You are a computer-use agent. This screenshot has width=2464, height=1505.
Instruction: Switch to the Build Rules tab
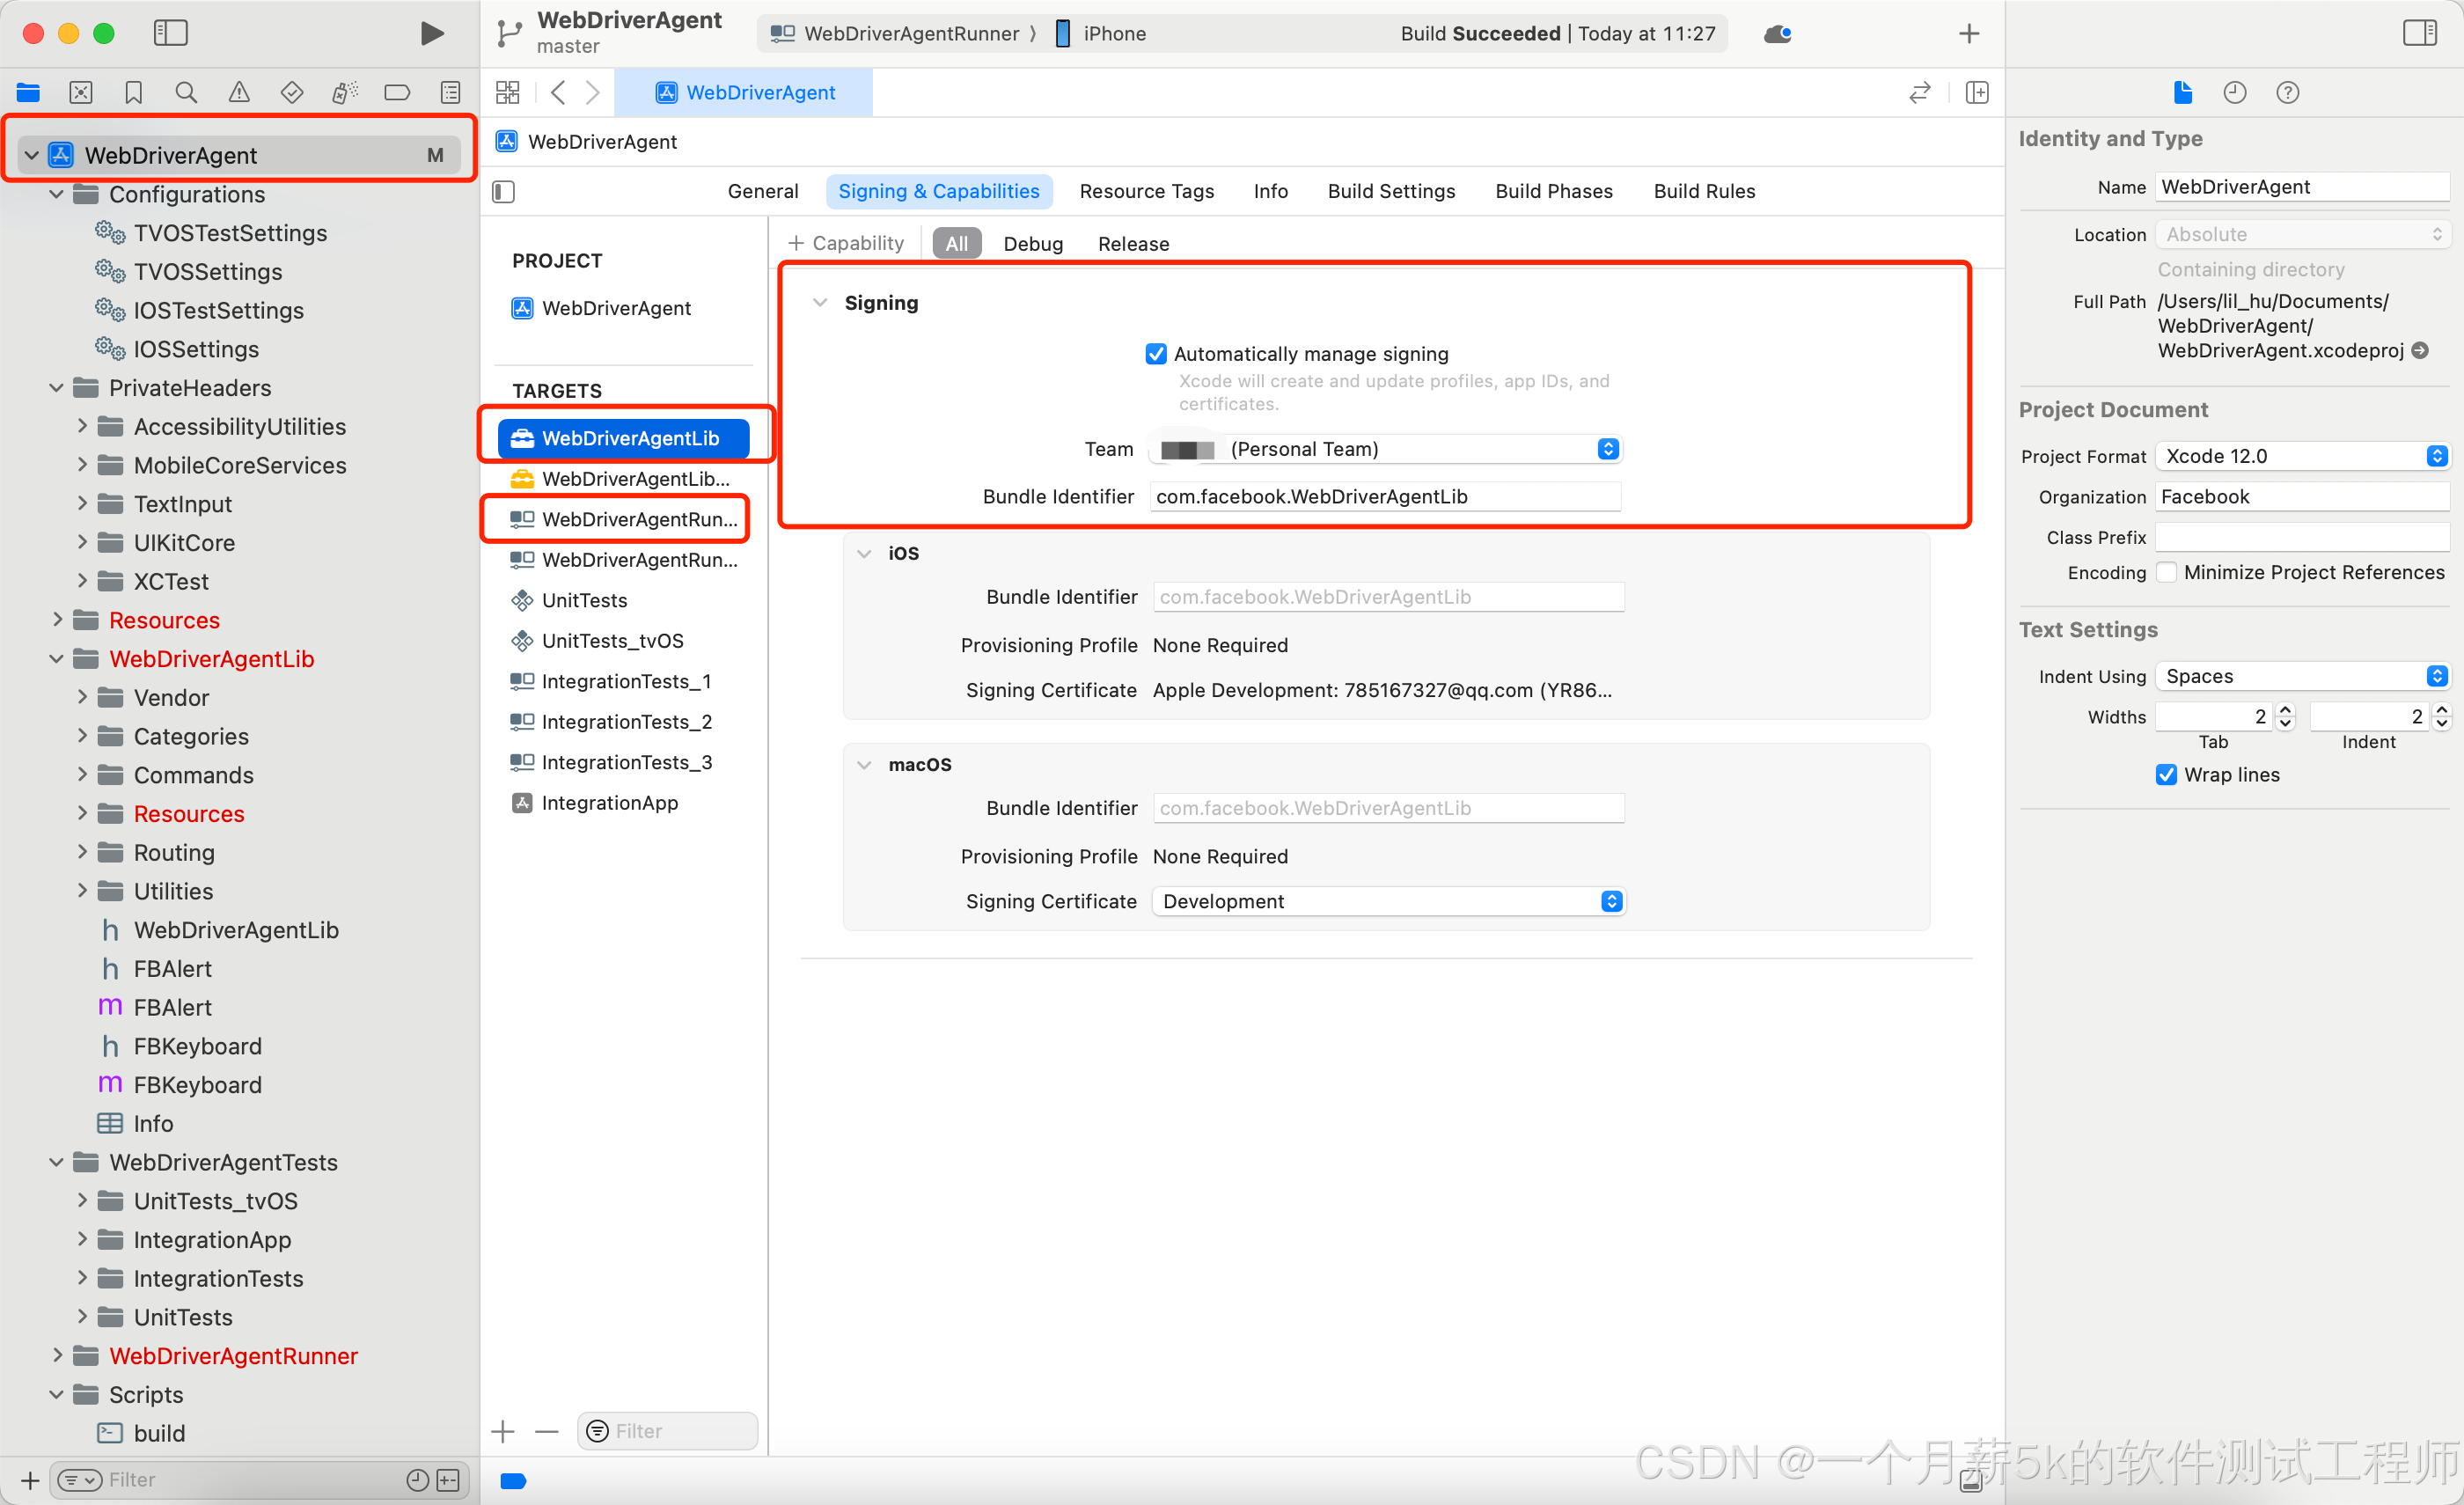click(x=1704, y=191)
